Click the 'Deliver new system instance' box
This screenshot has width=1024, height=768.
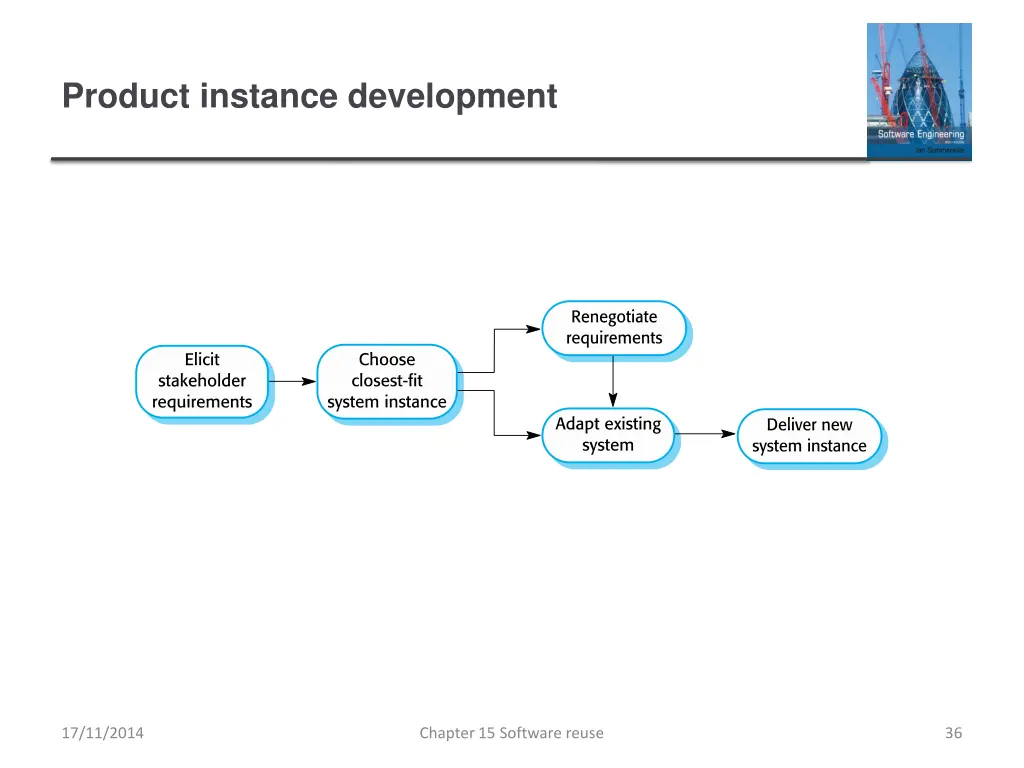click(x=809, y=436)
